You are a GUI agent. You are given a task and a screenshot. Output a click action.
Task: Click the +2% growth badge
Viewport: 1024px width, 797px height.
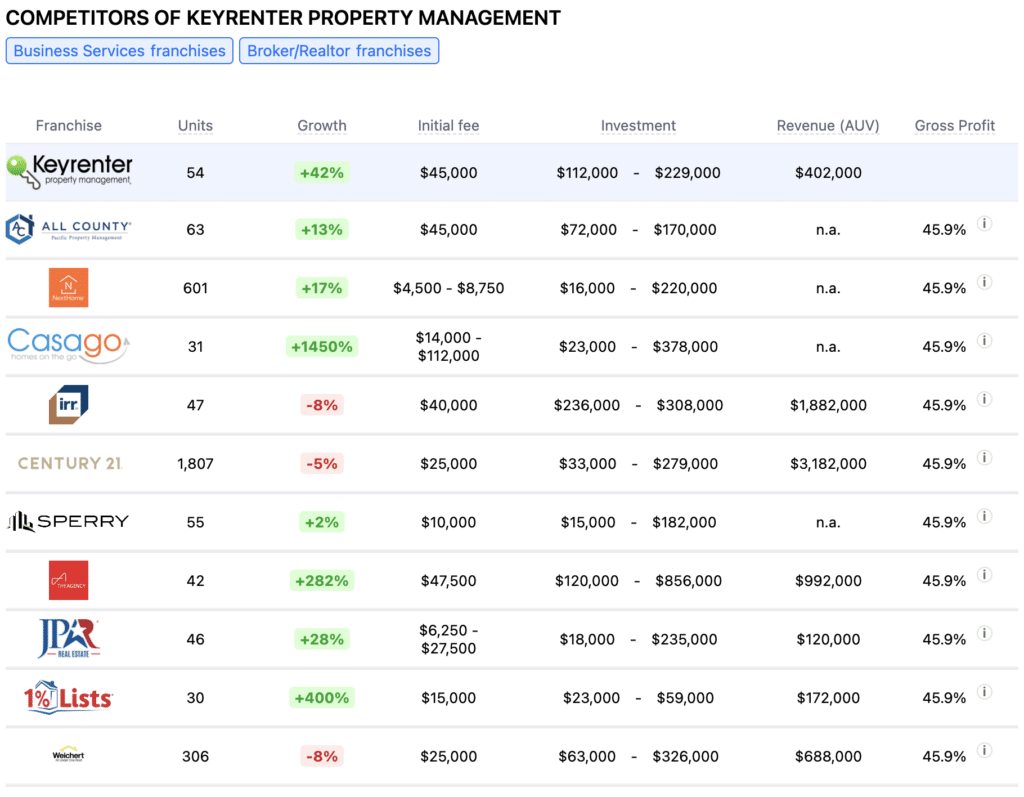click(322, 522)
